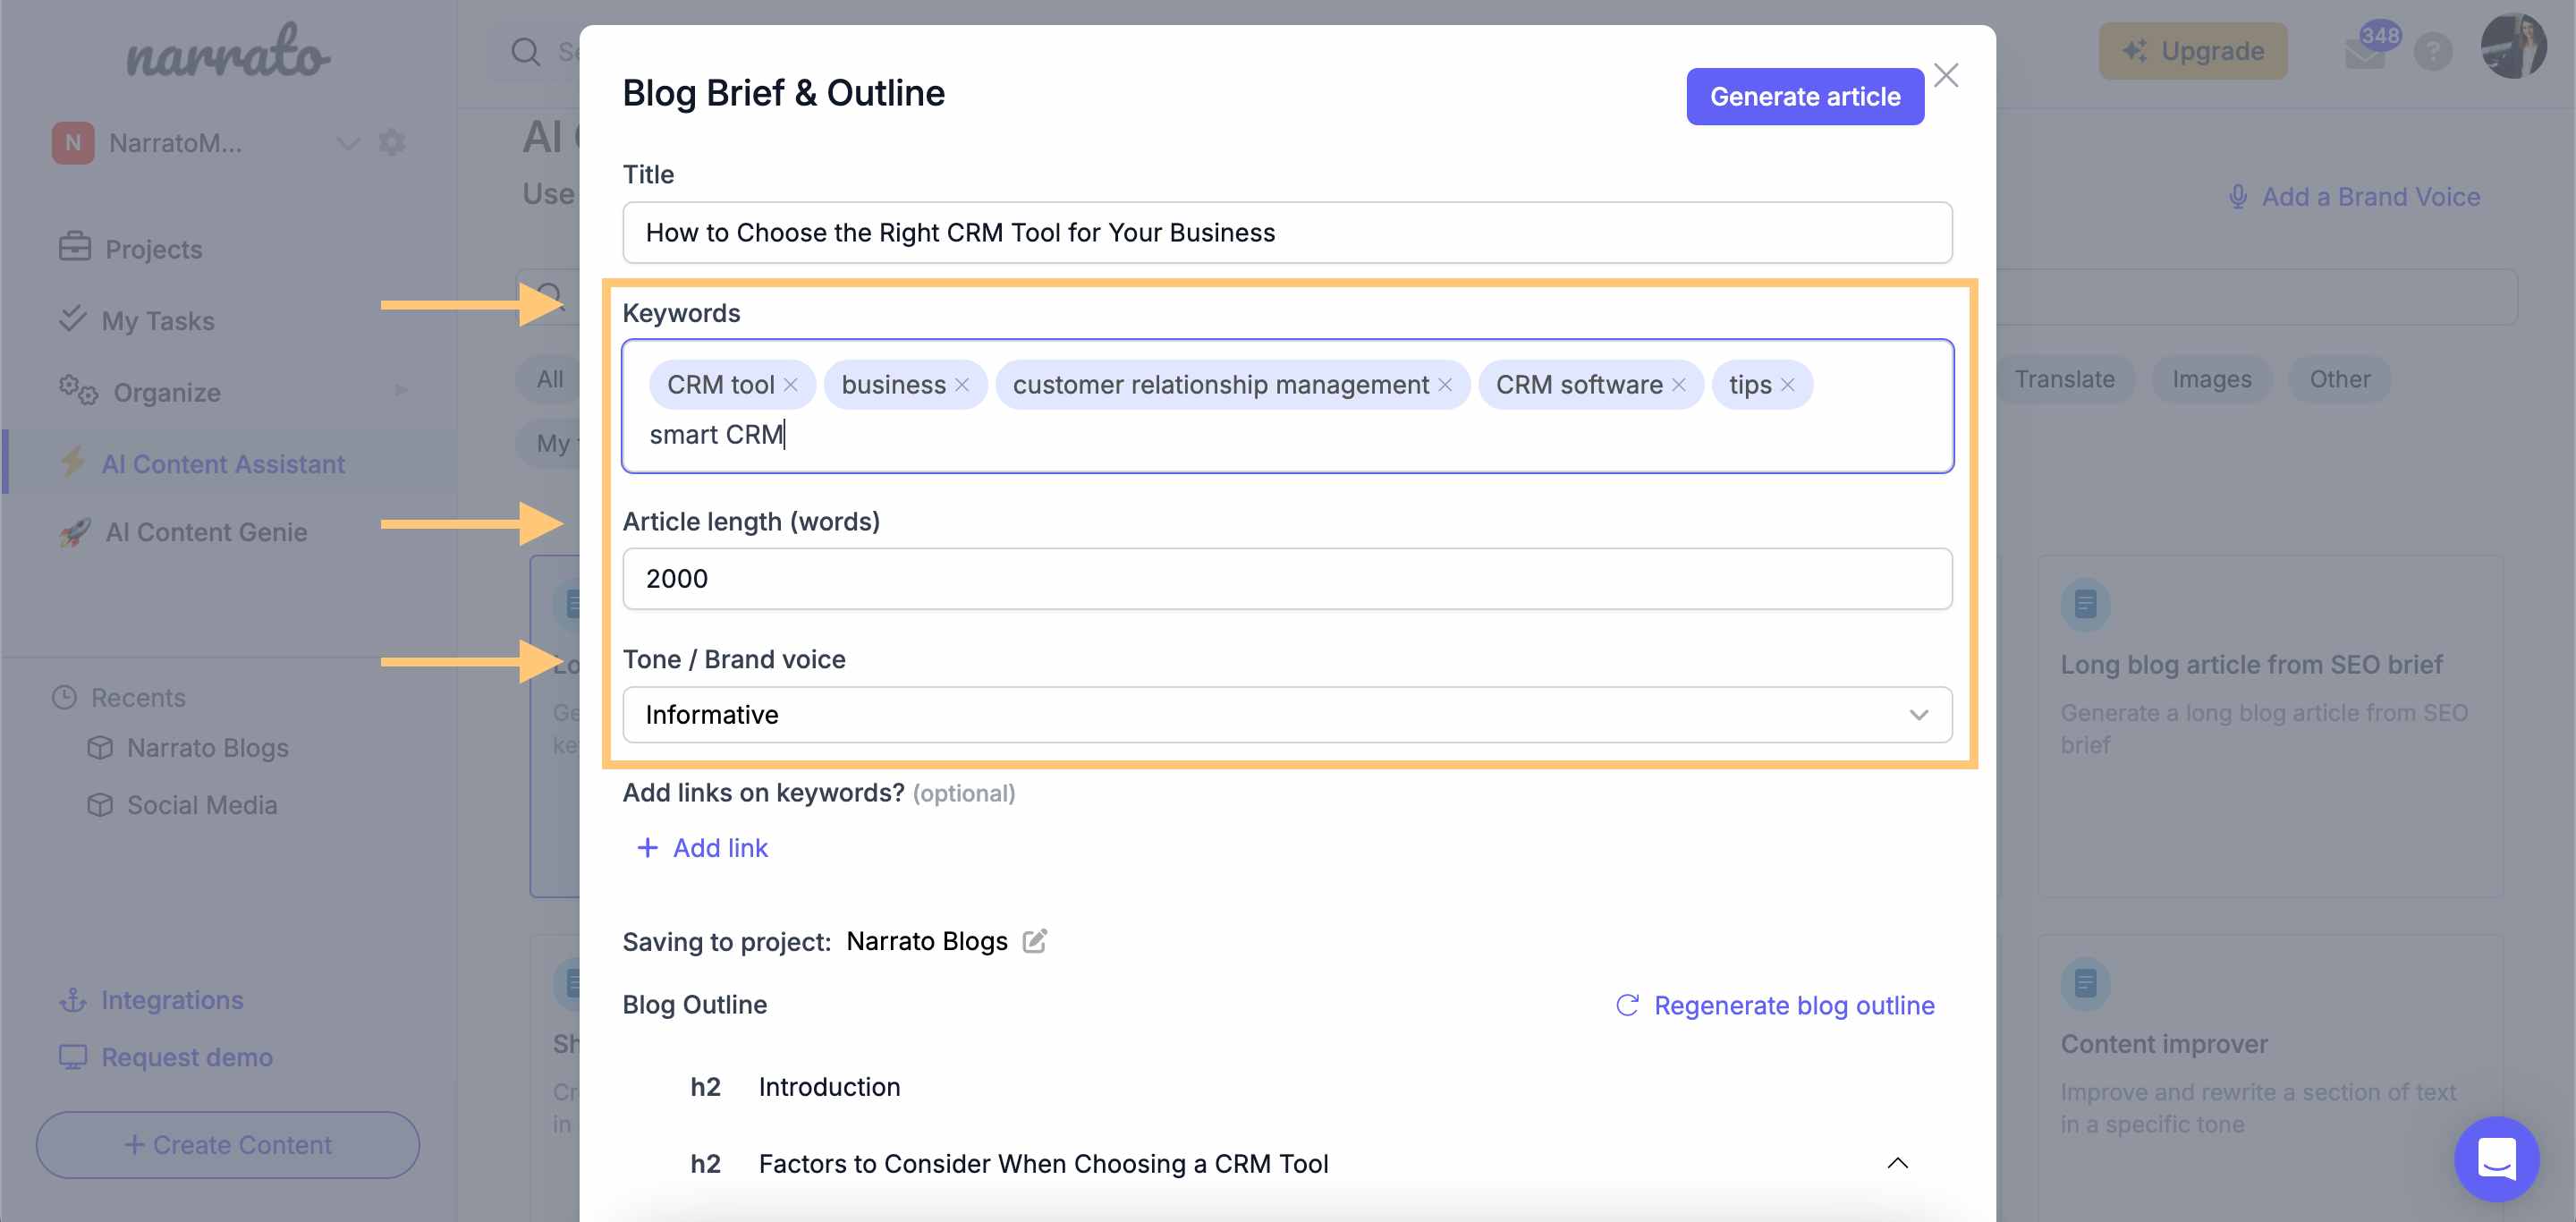Click the microphone icon for Brand Voice
This screenshot has height=1222, width=2576.
[2238, 197]
